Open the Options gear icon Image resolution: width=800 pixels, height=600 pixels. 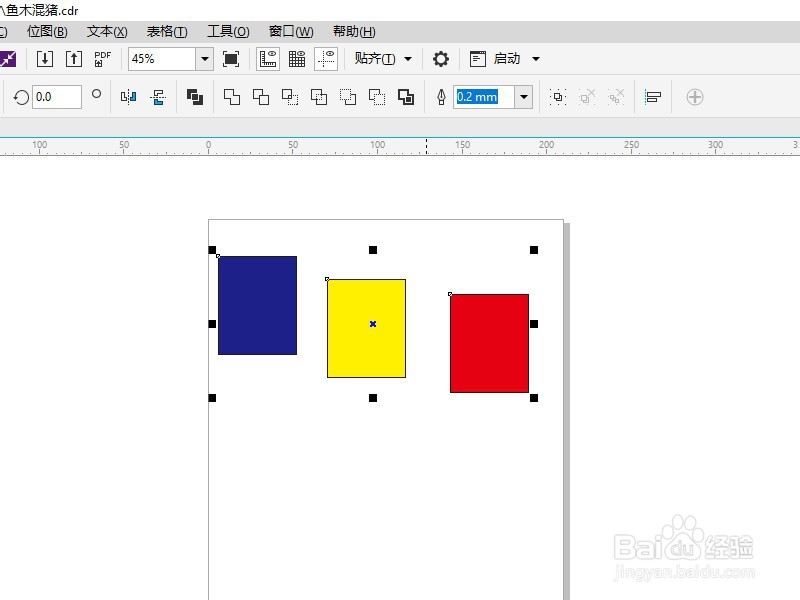coord(441,59)
